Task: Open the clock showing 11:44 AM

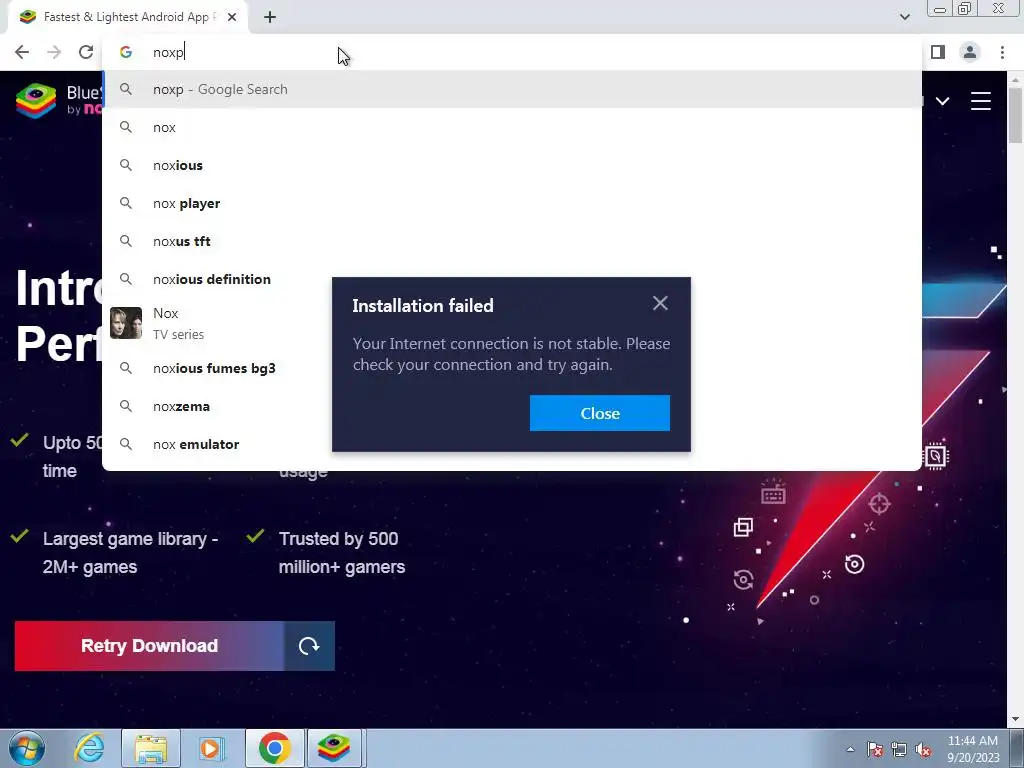Action: (x=973, y=749)
